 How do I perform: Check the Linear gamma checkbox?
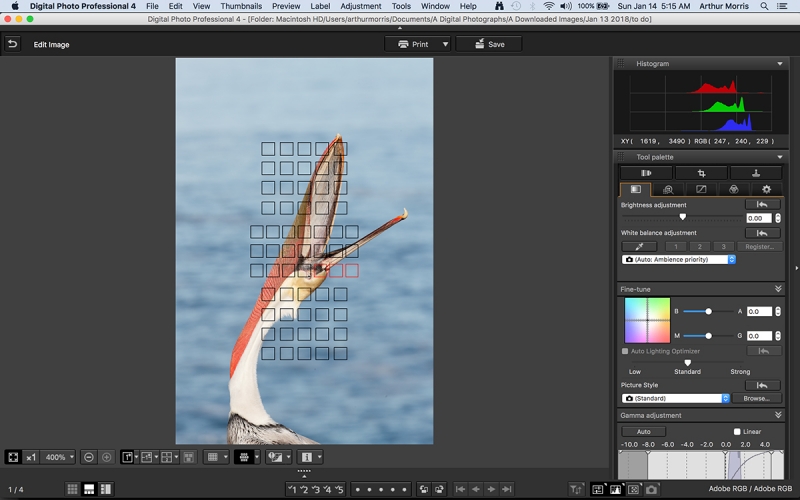(x=737, y=431)
